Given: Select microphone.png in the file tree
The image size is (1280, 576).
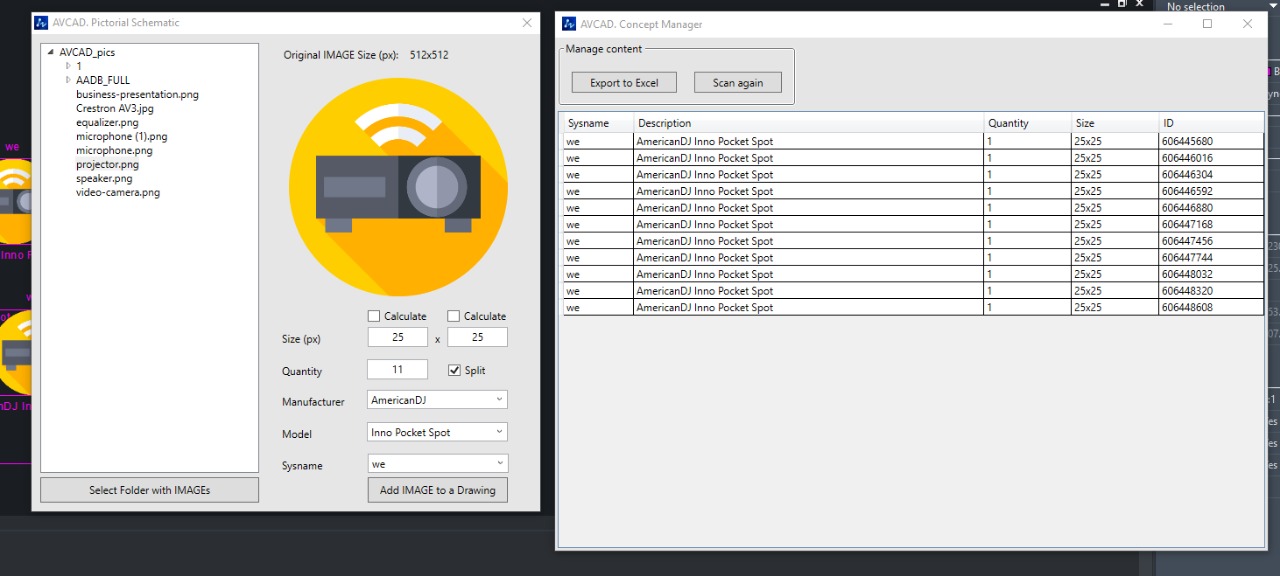Looking at the screenshot, I should (x=114, y=150).
